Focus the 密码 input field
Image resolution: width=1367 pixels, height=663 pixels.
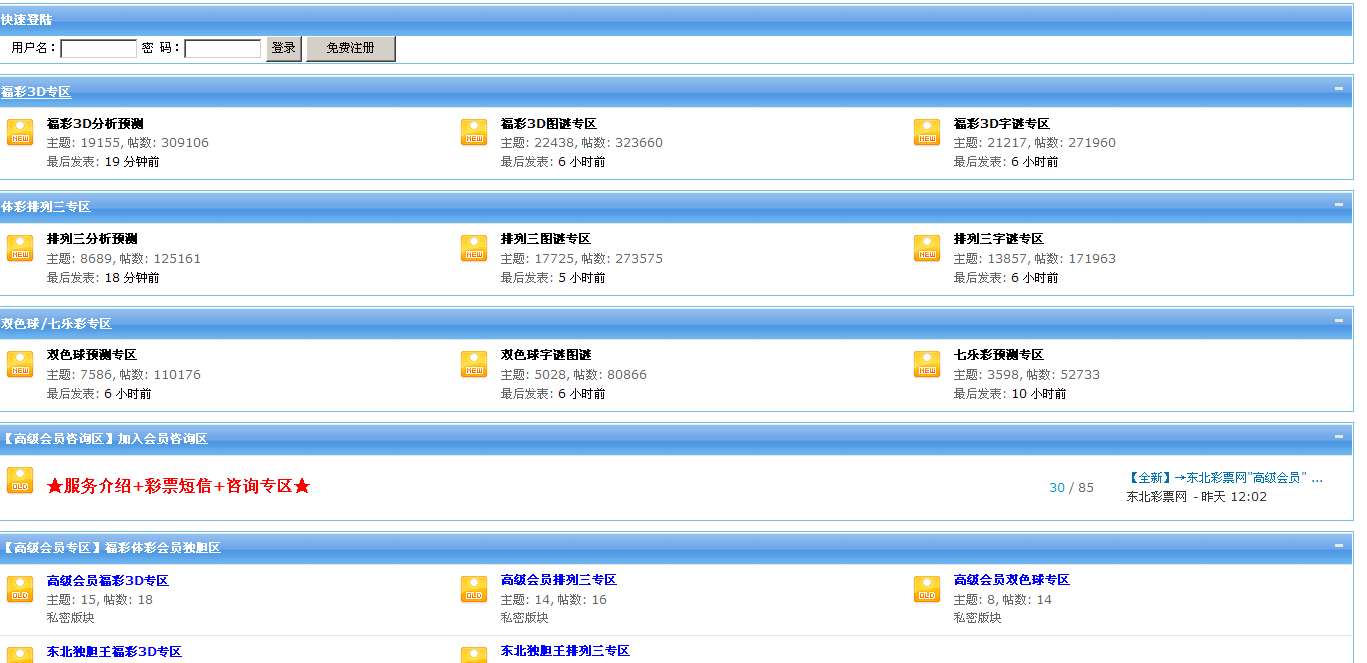223,48
